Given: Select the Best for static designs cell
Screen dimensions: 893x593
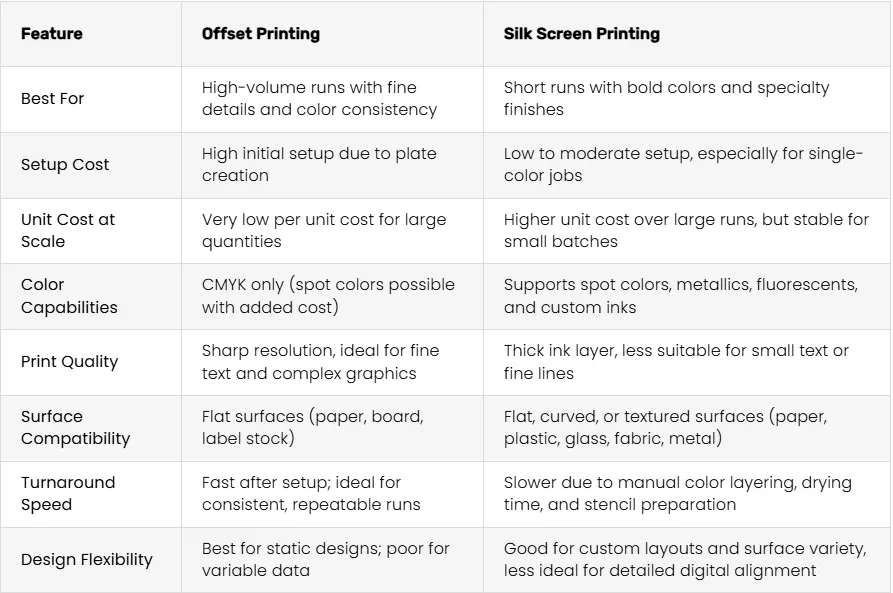Looking at the screenshot, I should point(325,559).
